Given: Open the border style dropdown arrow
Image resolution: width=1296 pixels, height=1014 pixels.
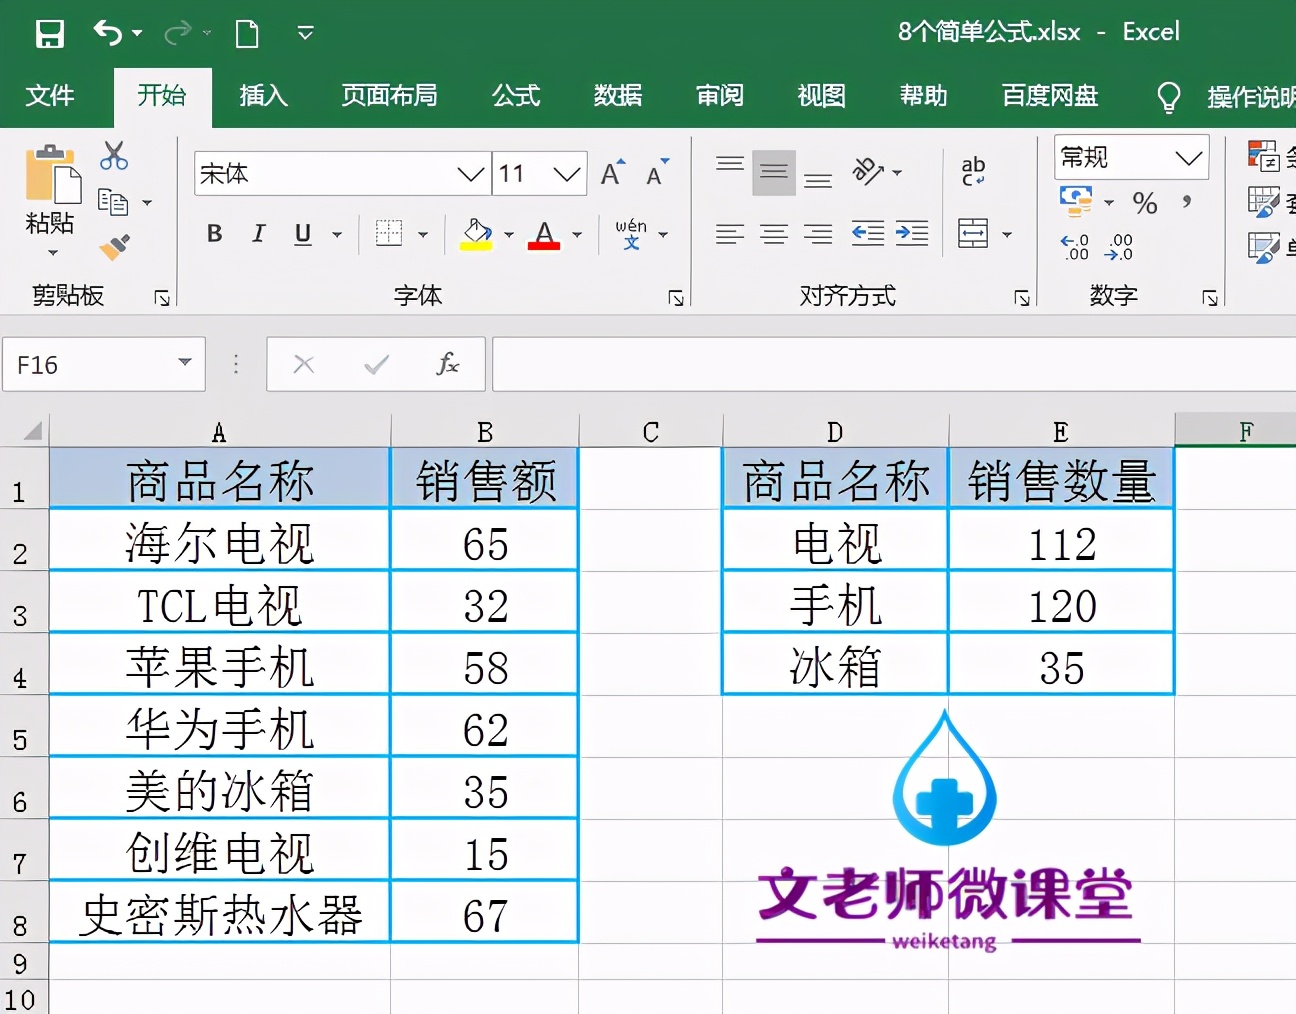Looking at the screenshot, I should point(423,234).
